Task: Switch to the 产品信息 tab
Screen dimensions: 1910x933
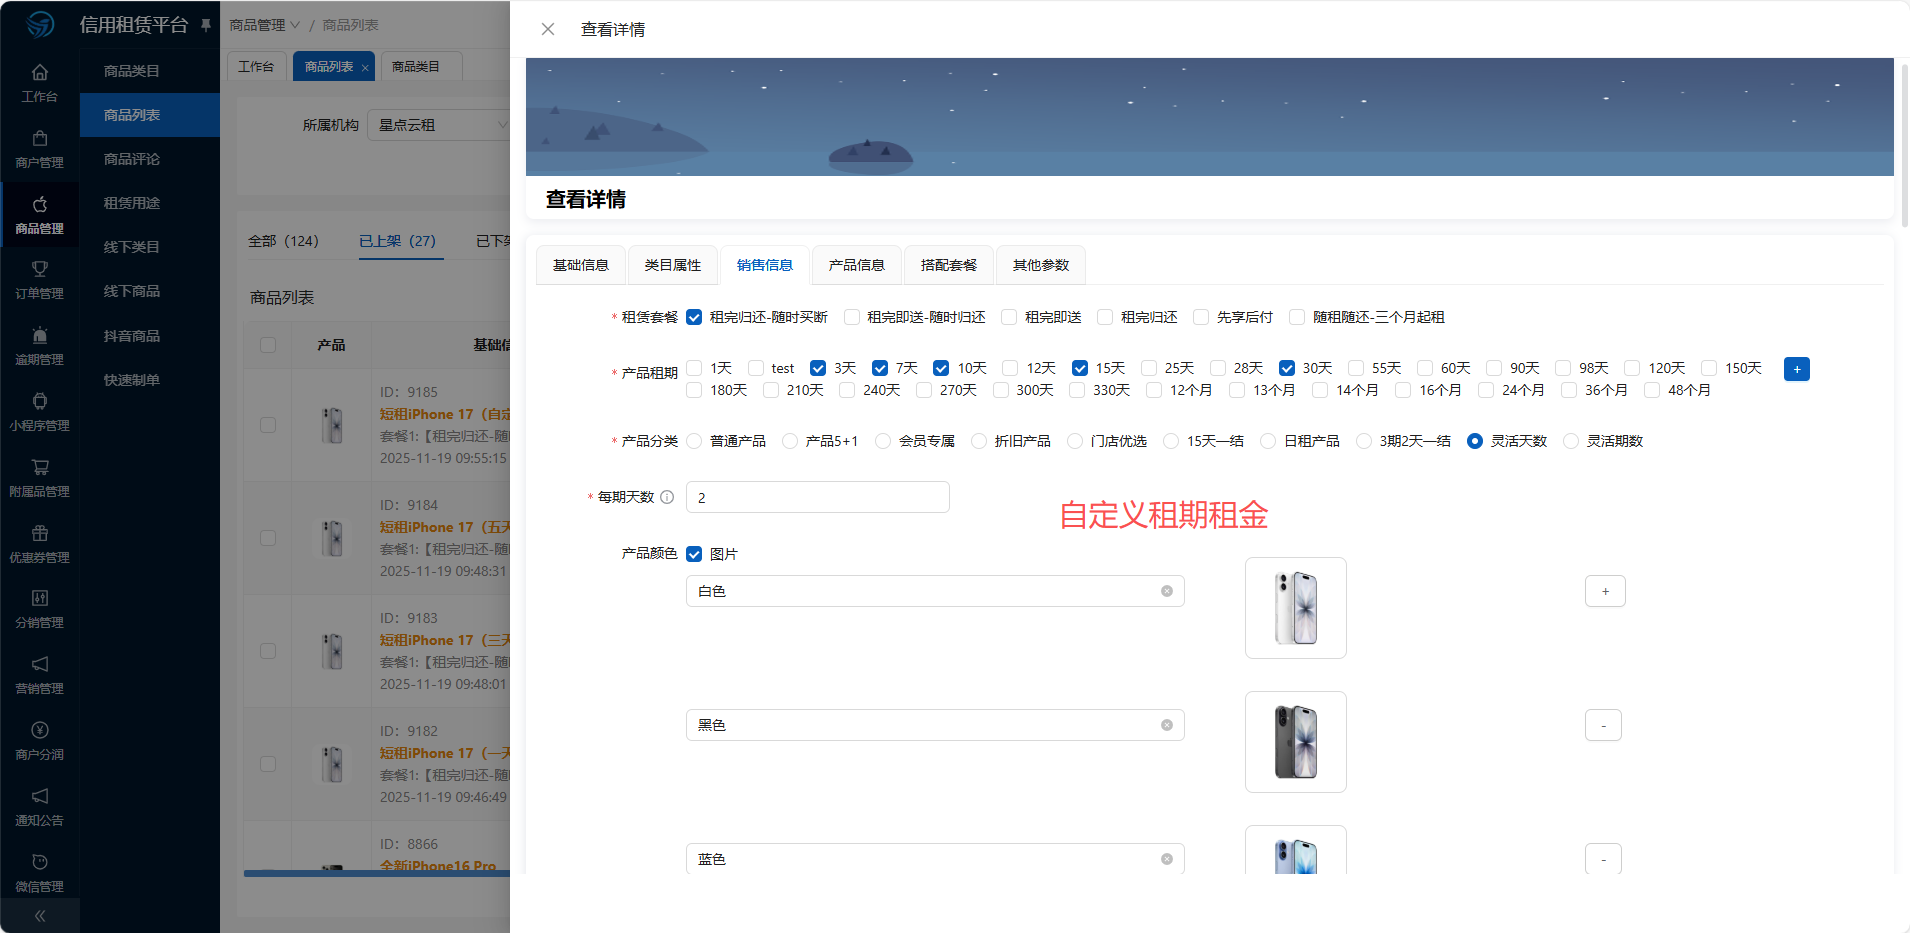Action: point(856,265)
